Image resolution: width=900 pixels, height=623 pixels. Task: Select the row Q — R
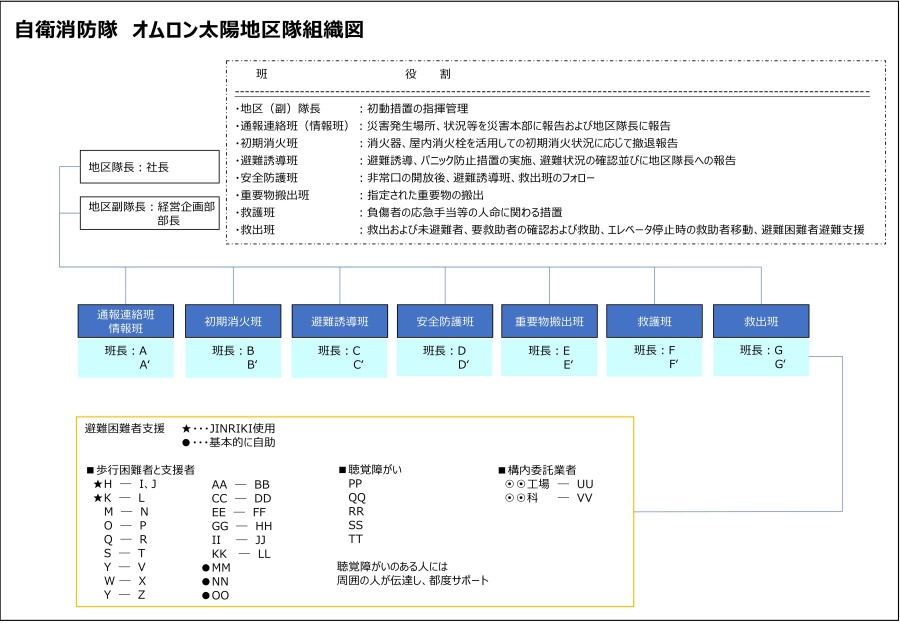coord(126,539)
